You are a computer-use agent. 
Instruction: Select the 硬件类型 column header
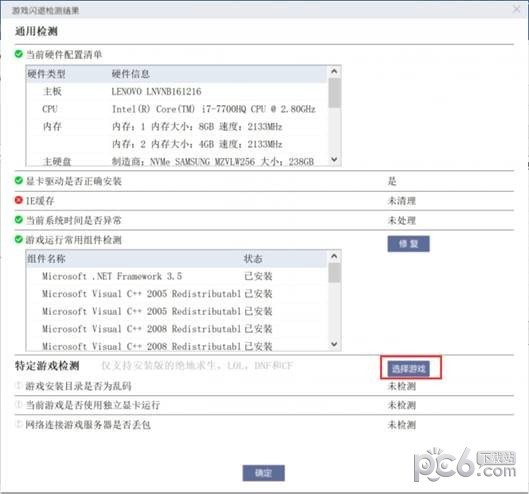click(47, 74)
